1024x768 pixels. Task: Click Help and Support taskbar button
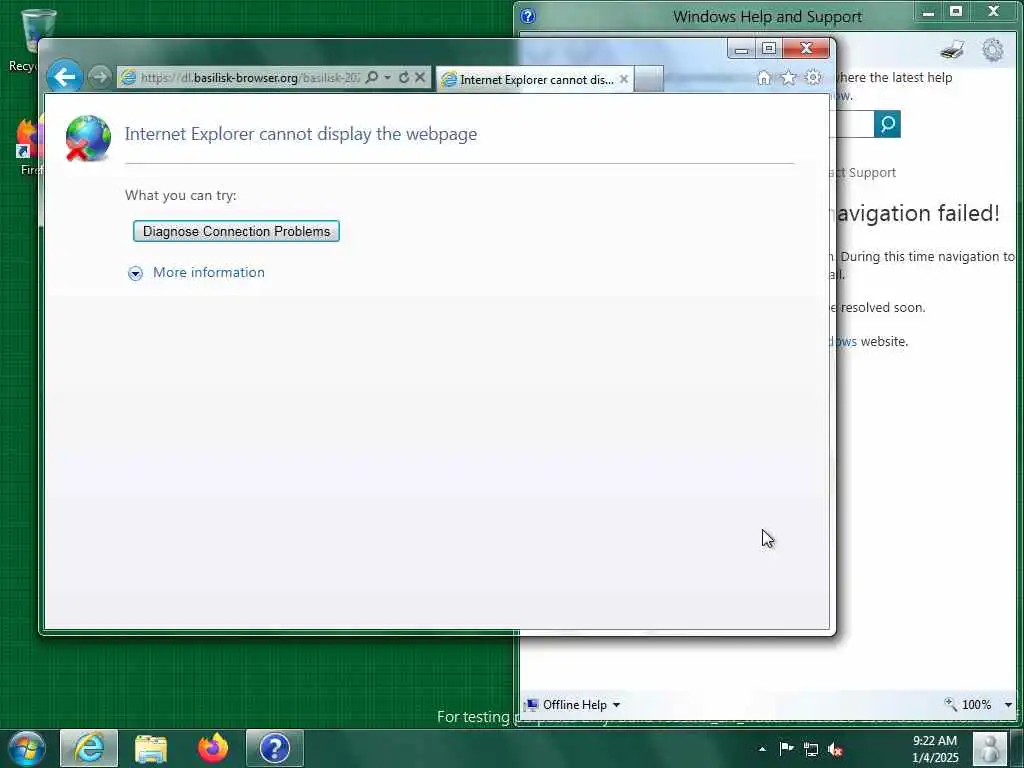click(275, 748)
